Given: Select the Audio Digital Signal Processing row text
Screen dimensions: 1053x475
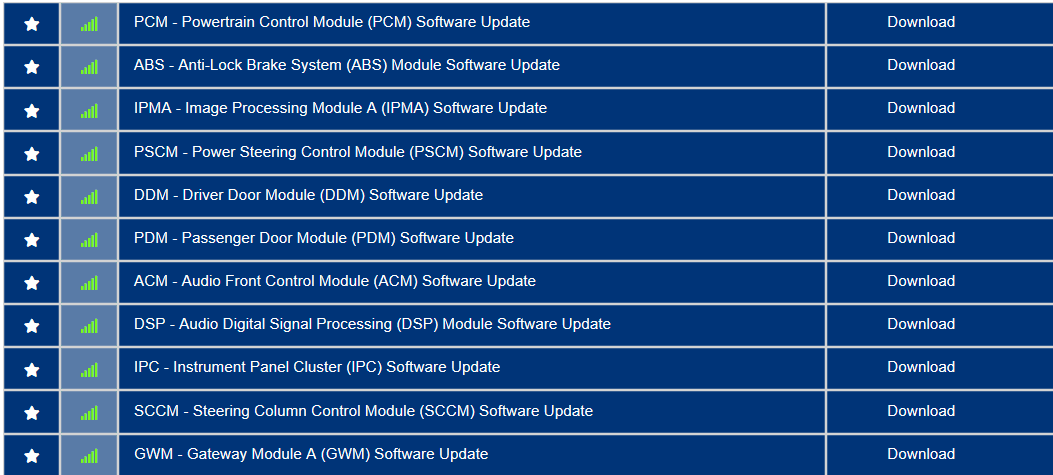Looking at the screenshot, I should 372,324.
